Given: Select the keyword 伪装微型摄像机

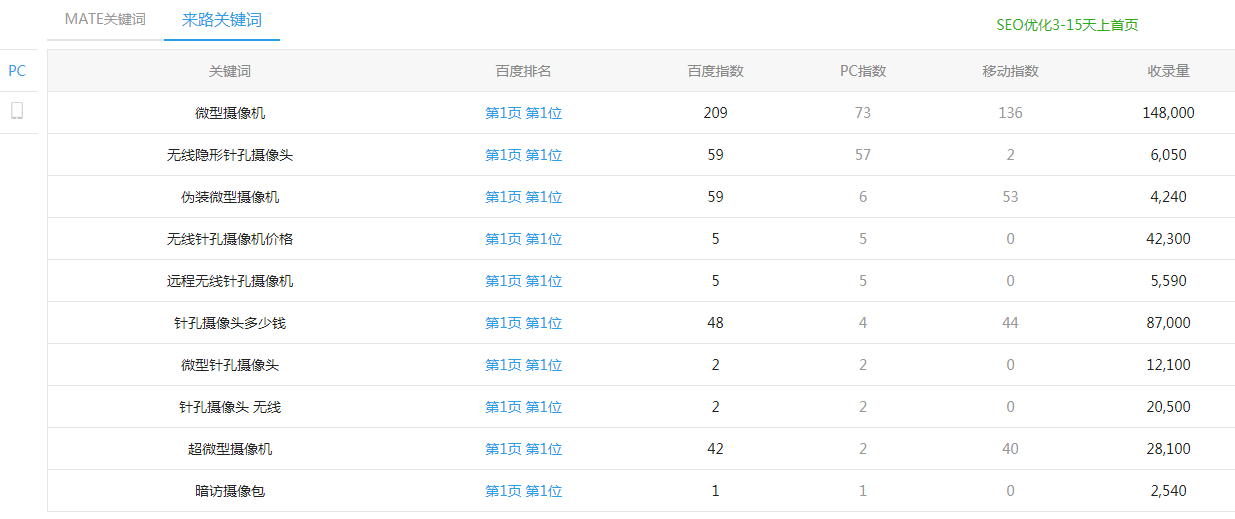Looking at the screenshot, I should pyautogui.click(x=230, y=197).
